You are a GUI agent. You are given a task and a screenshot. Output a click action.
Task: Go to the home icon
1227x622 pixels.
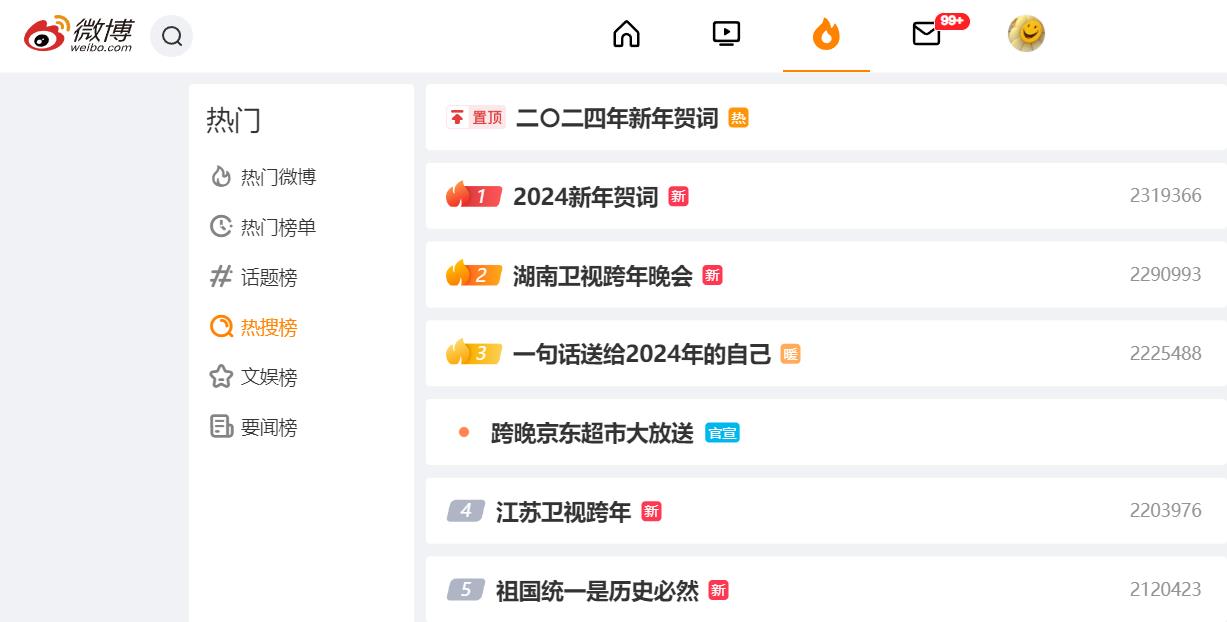[626, 34]
